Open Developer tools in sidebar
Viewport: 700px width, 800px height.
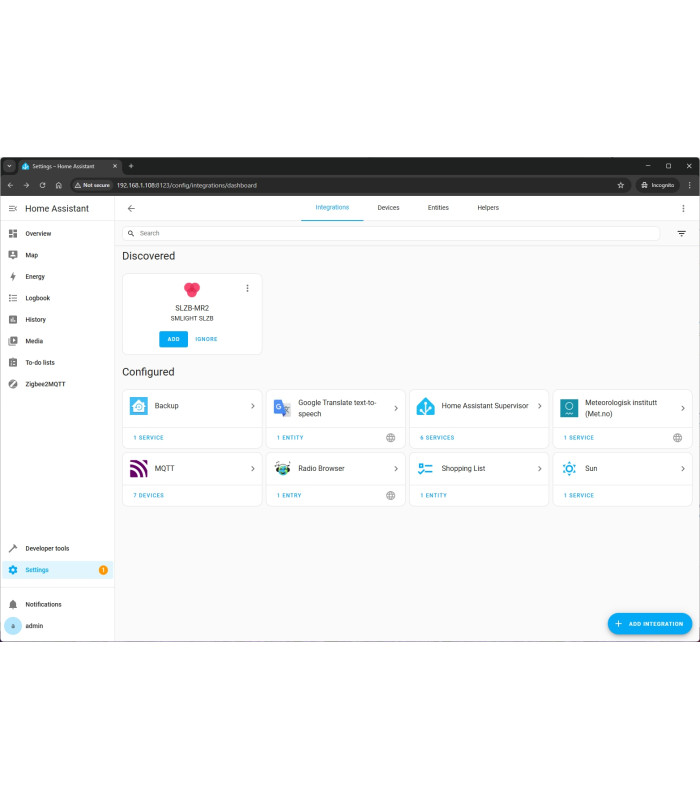47,548
